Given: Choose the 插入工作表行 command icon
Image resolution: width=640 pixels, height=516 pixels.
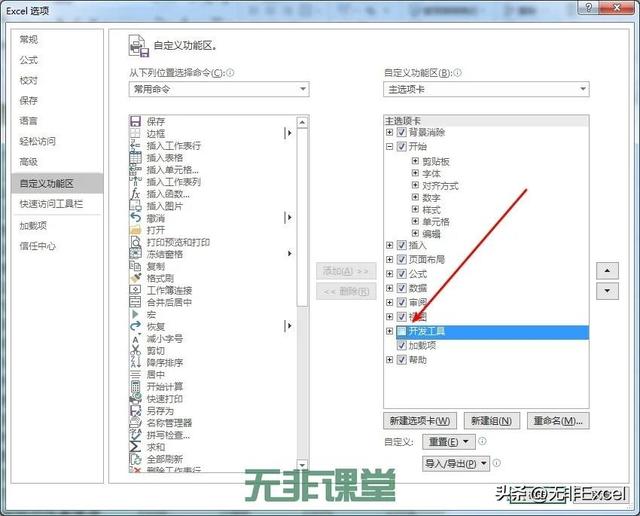Looking at the screenshot, I should [x=135, y=145].
